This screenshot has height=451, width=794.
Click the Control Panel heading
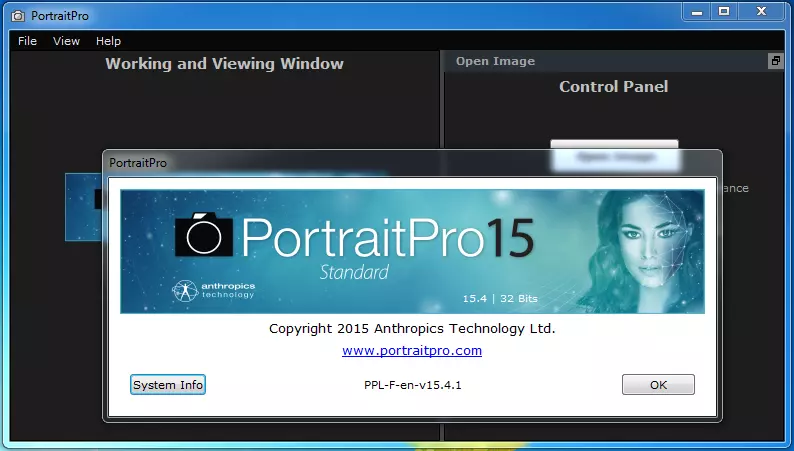(x=613, y=87)
